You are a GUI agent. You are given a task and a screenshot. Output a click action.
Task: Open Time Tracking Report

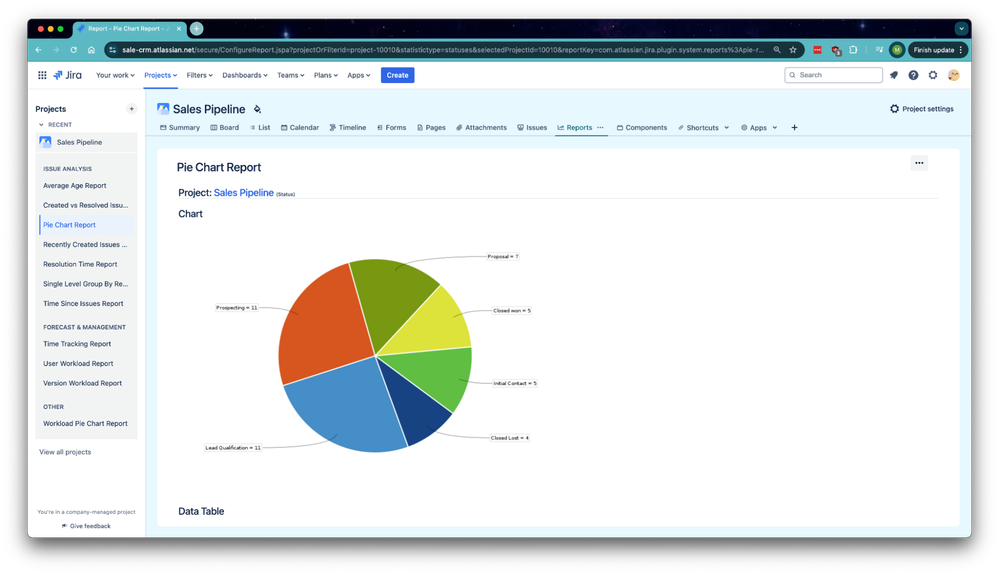click(77, 343)
